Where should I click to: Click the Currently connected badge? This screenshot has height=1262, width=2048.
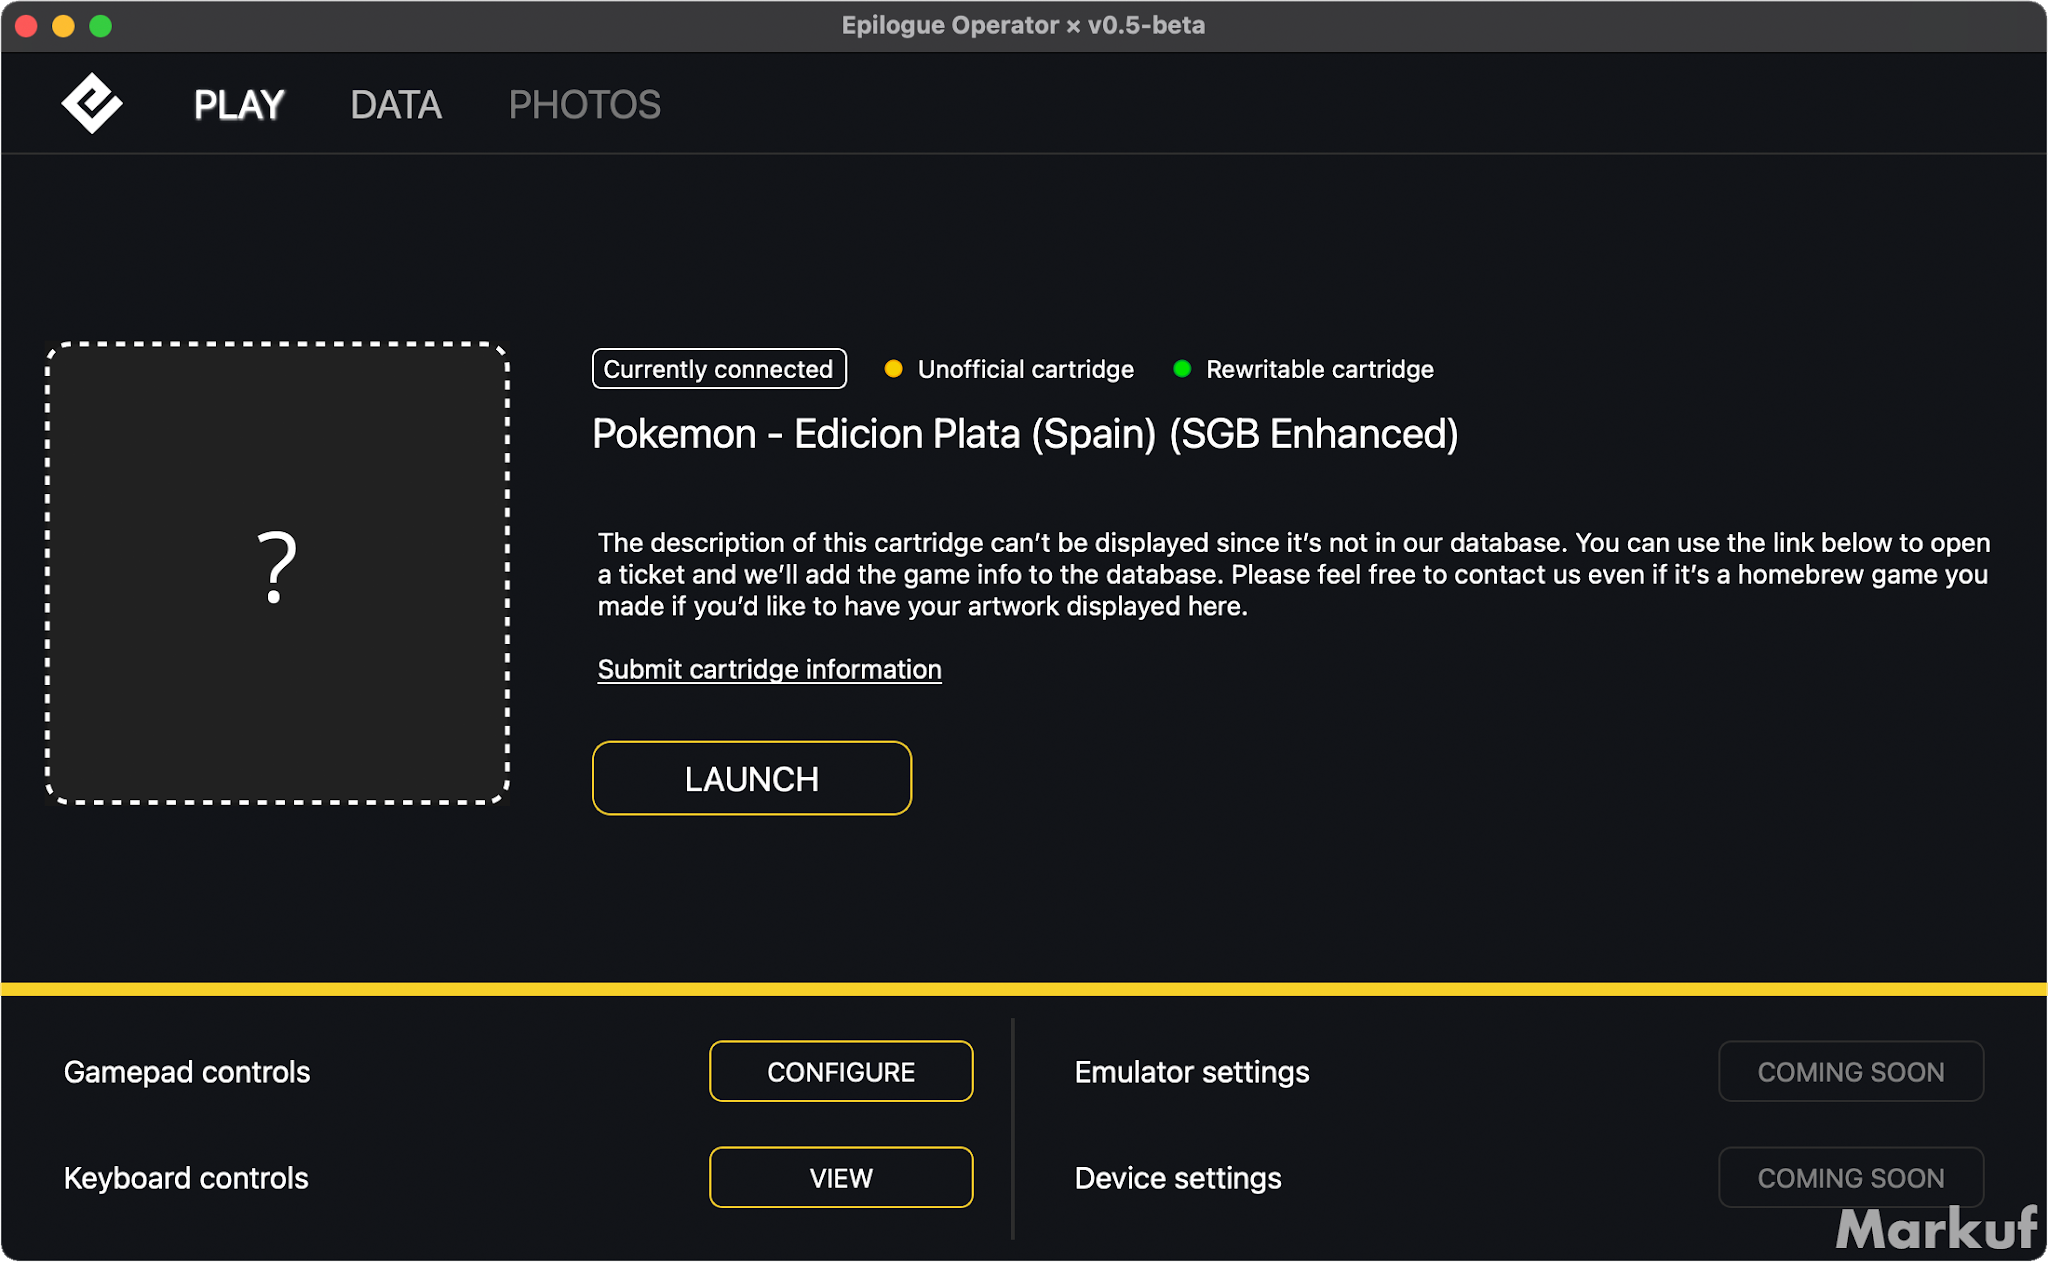click(718, 369)
